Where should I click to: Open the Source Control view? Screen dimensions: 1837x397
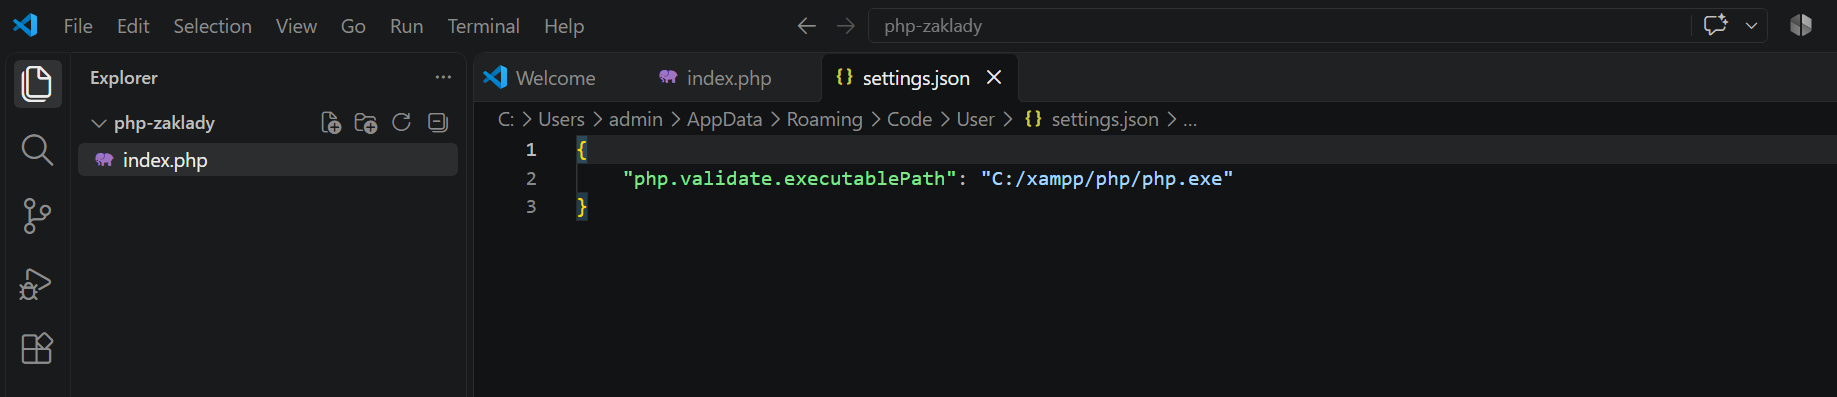[x=37, y=216]
